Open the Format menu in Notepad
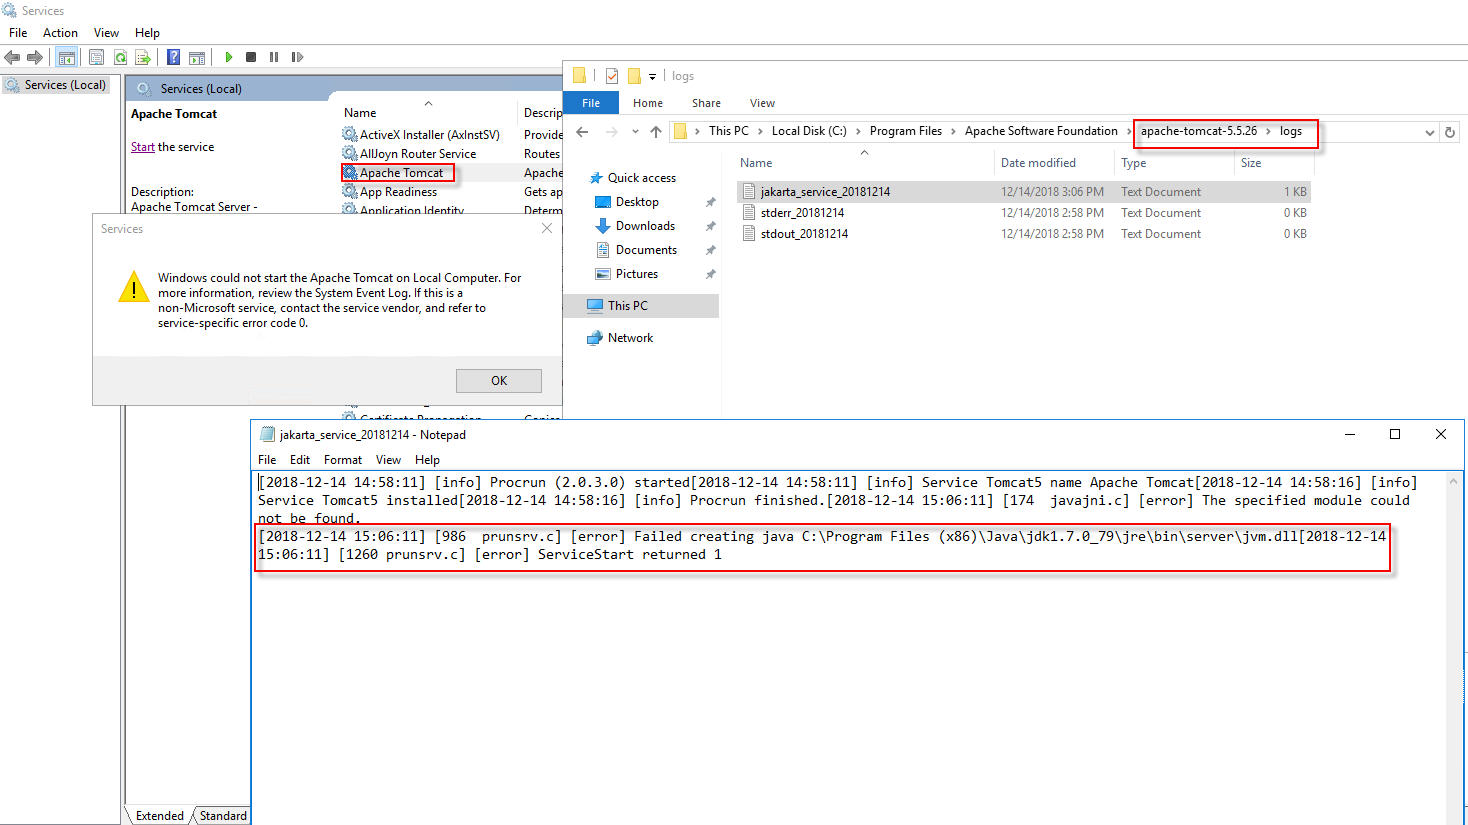 point(343,459)
